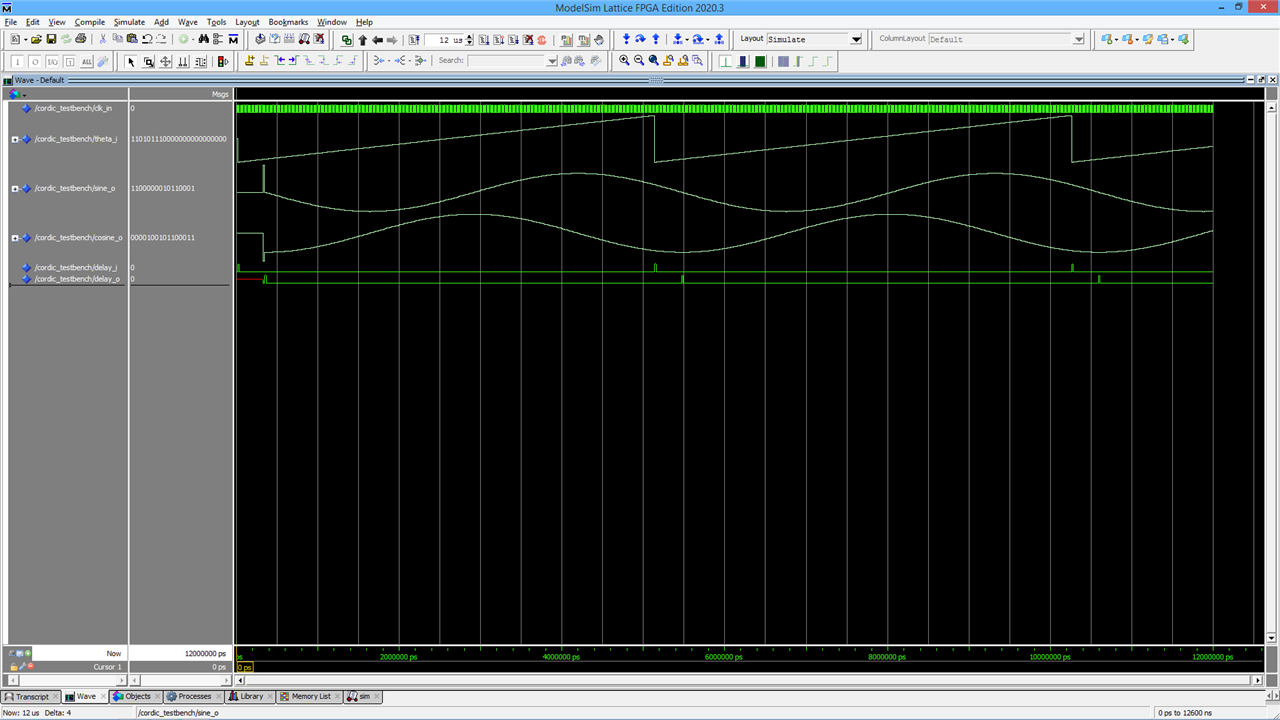The image size is (1280, 720).
Task: Click the Paste clipboard icon
Action: click(132, 39)
